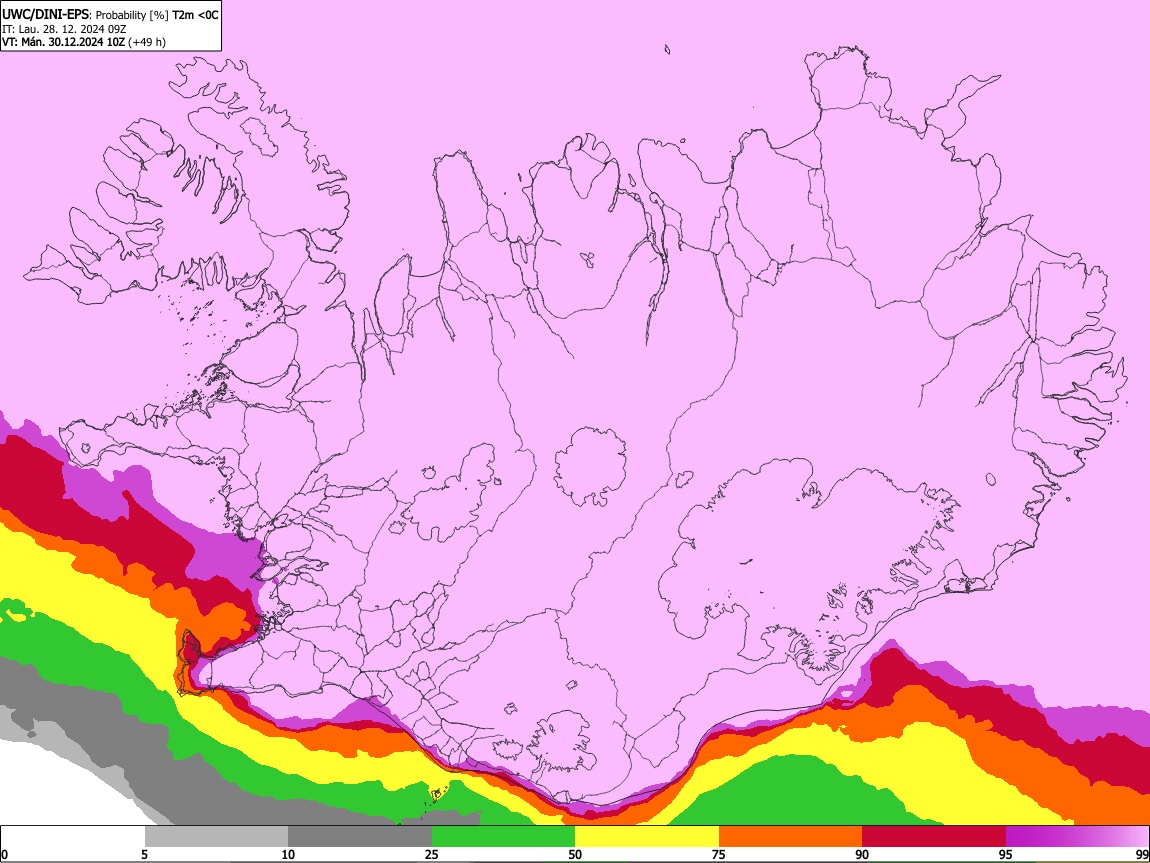Viewport: 1150px width, 863px height.
Task: Click the 'IT: Lau. 28. 12. 2024 09Z' line
Action: click(64, 29)
